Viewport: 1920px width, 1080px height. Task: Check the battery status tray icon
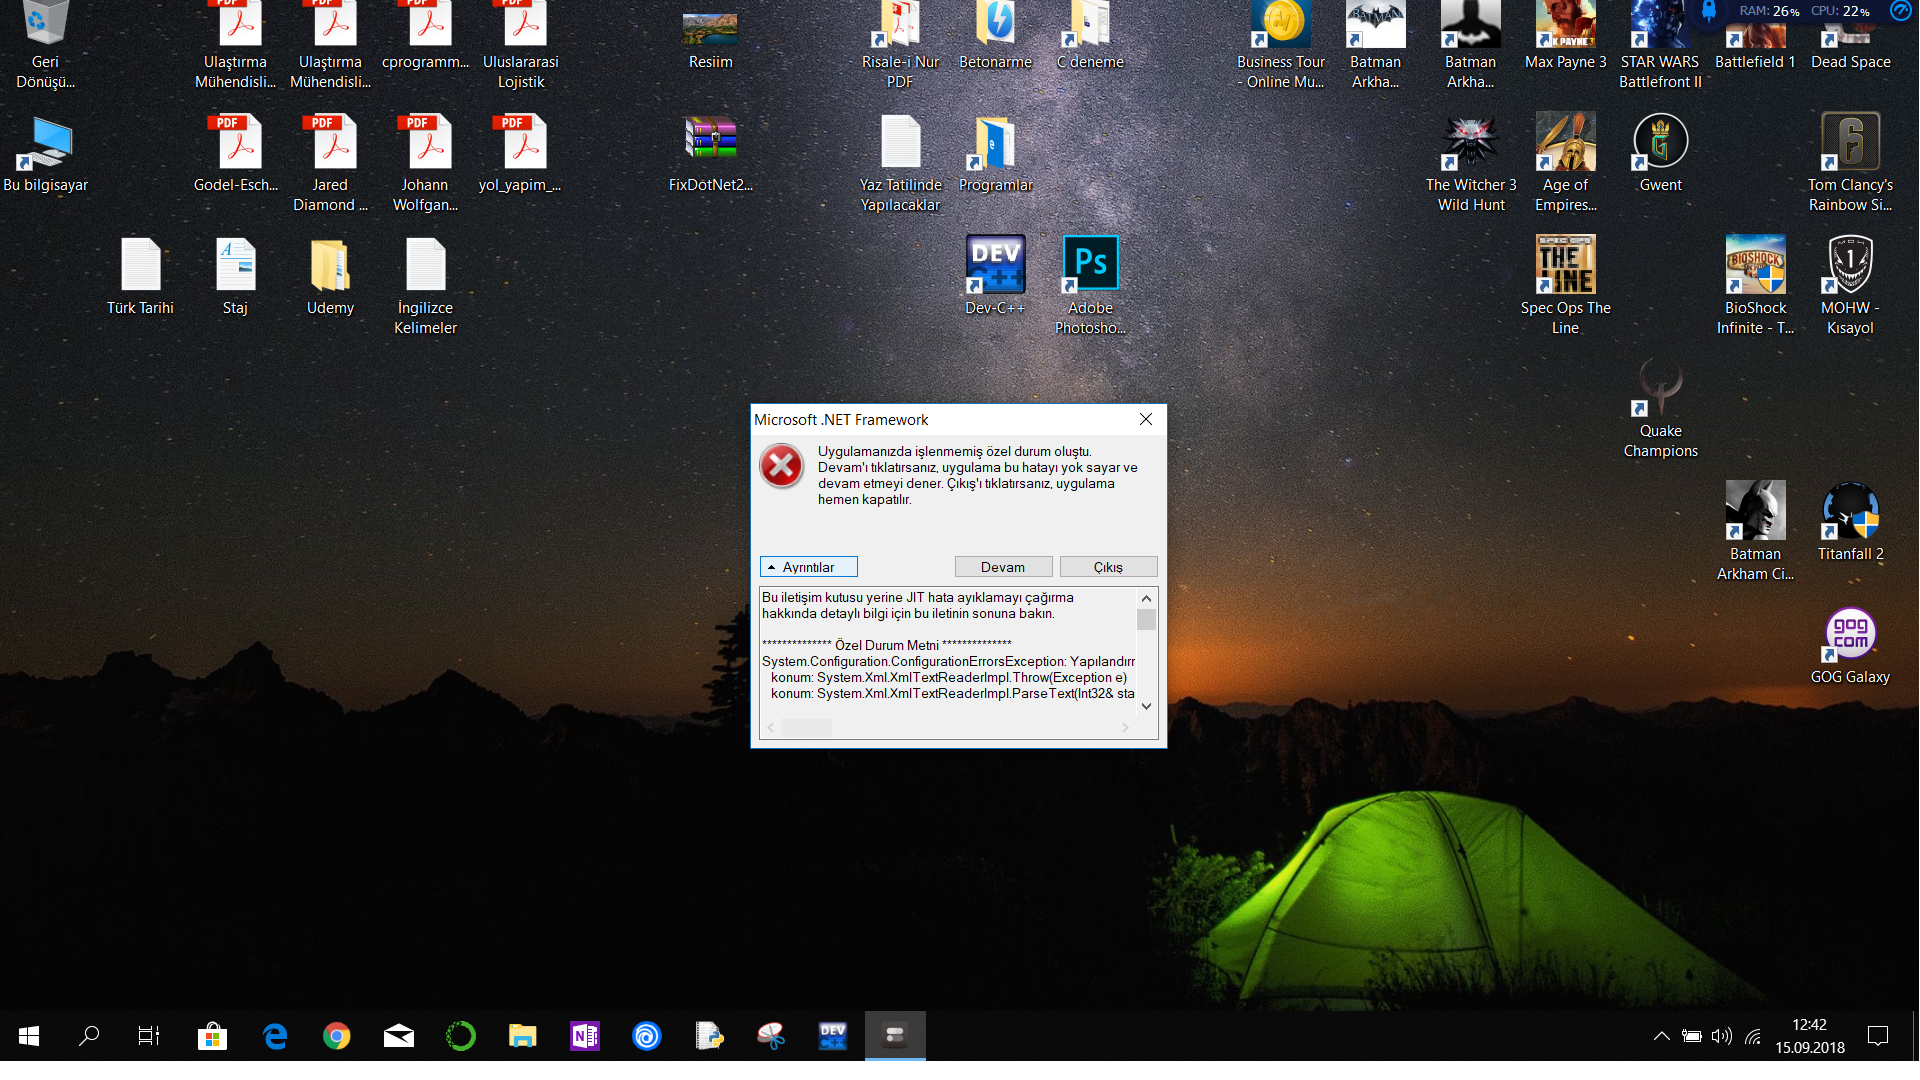click(1691, 1036)
